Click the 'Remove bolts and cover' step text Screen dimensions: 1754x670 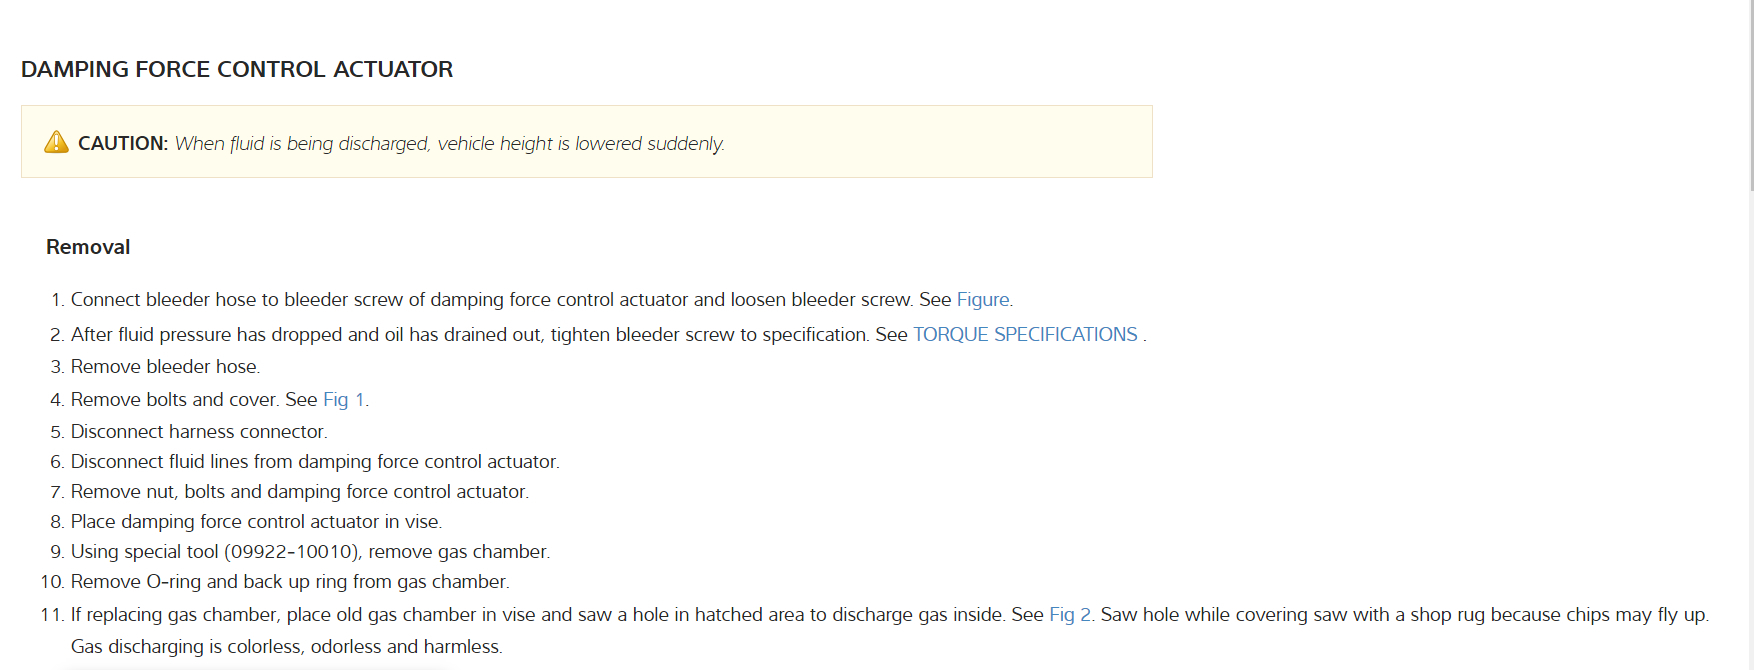click(175, 400)
